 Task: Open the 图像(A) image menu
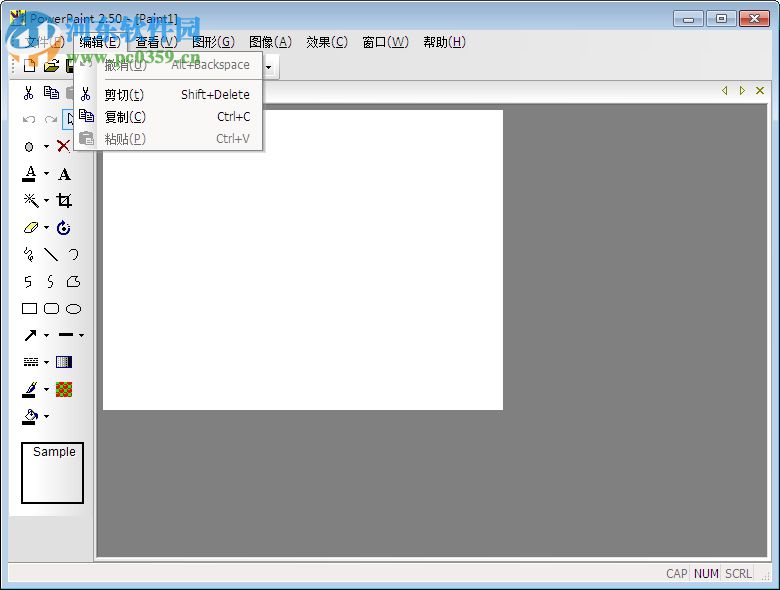(x=270, y=42)
